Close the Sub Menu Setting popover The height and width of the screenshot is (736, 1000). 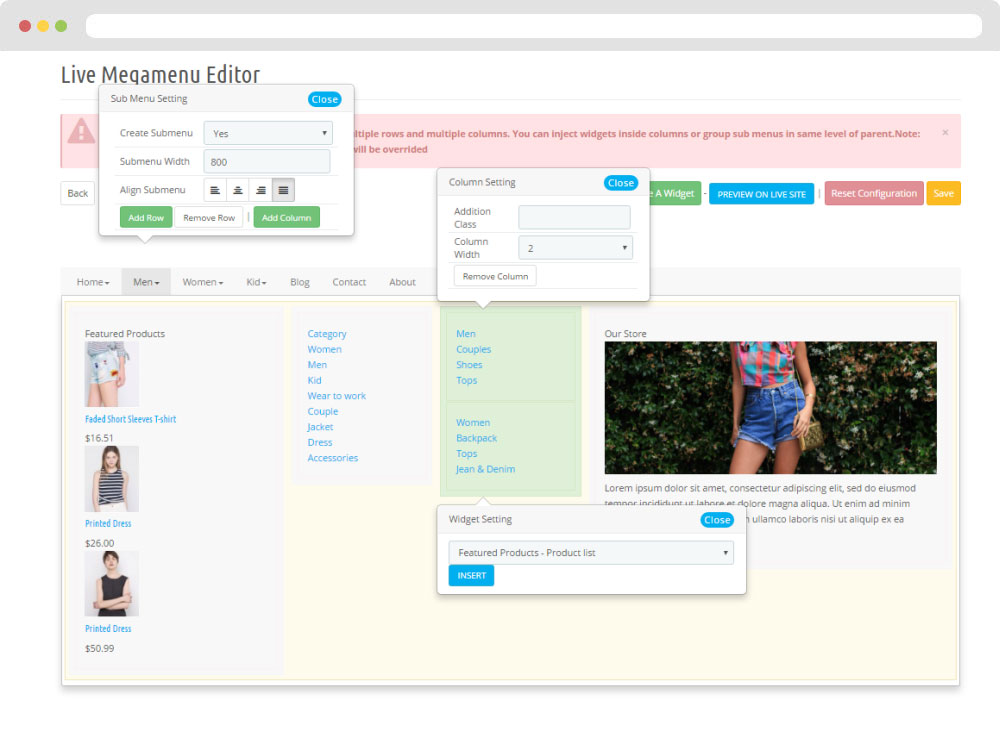[325, 99]
